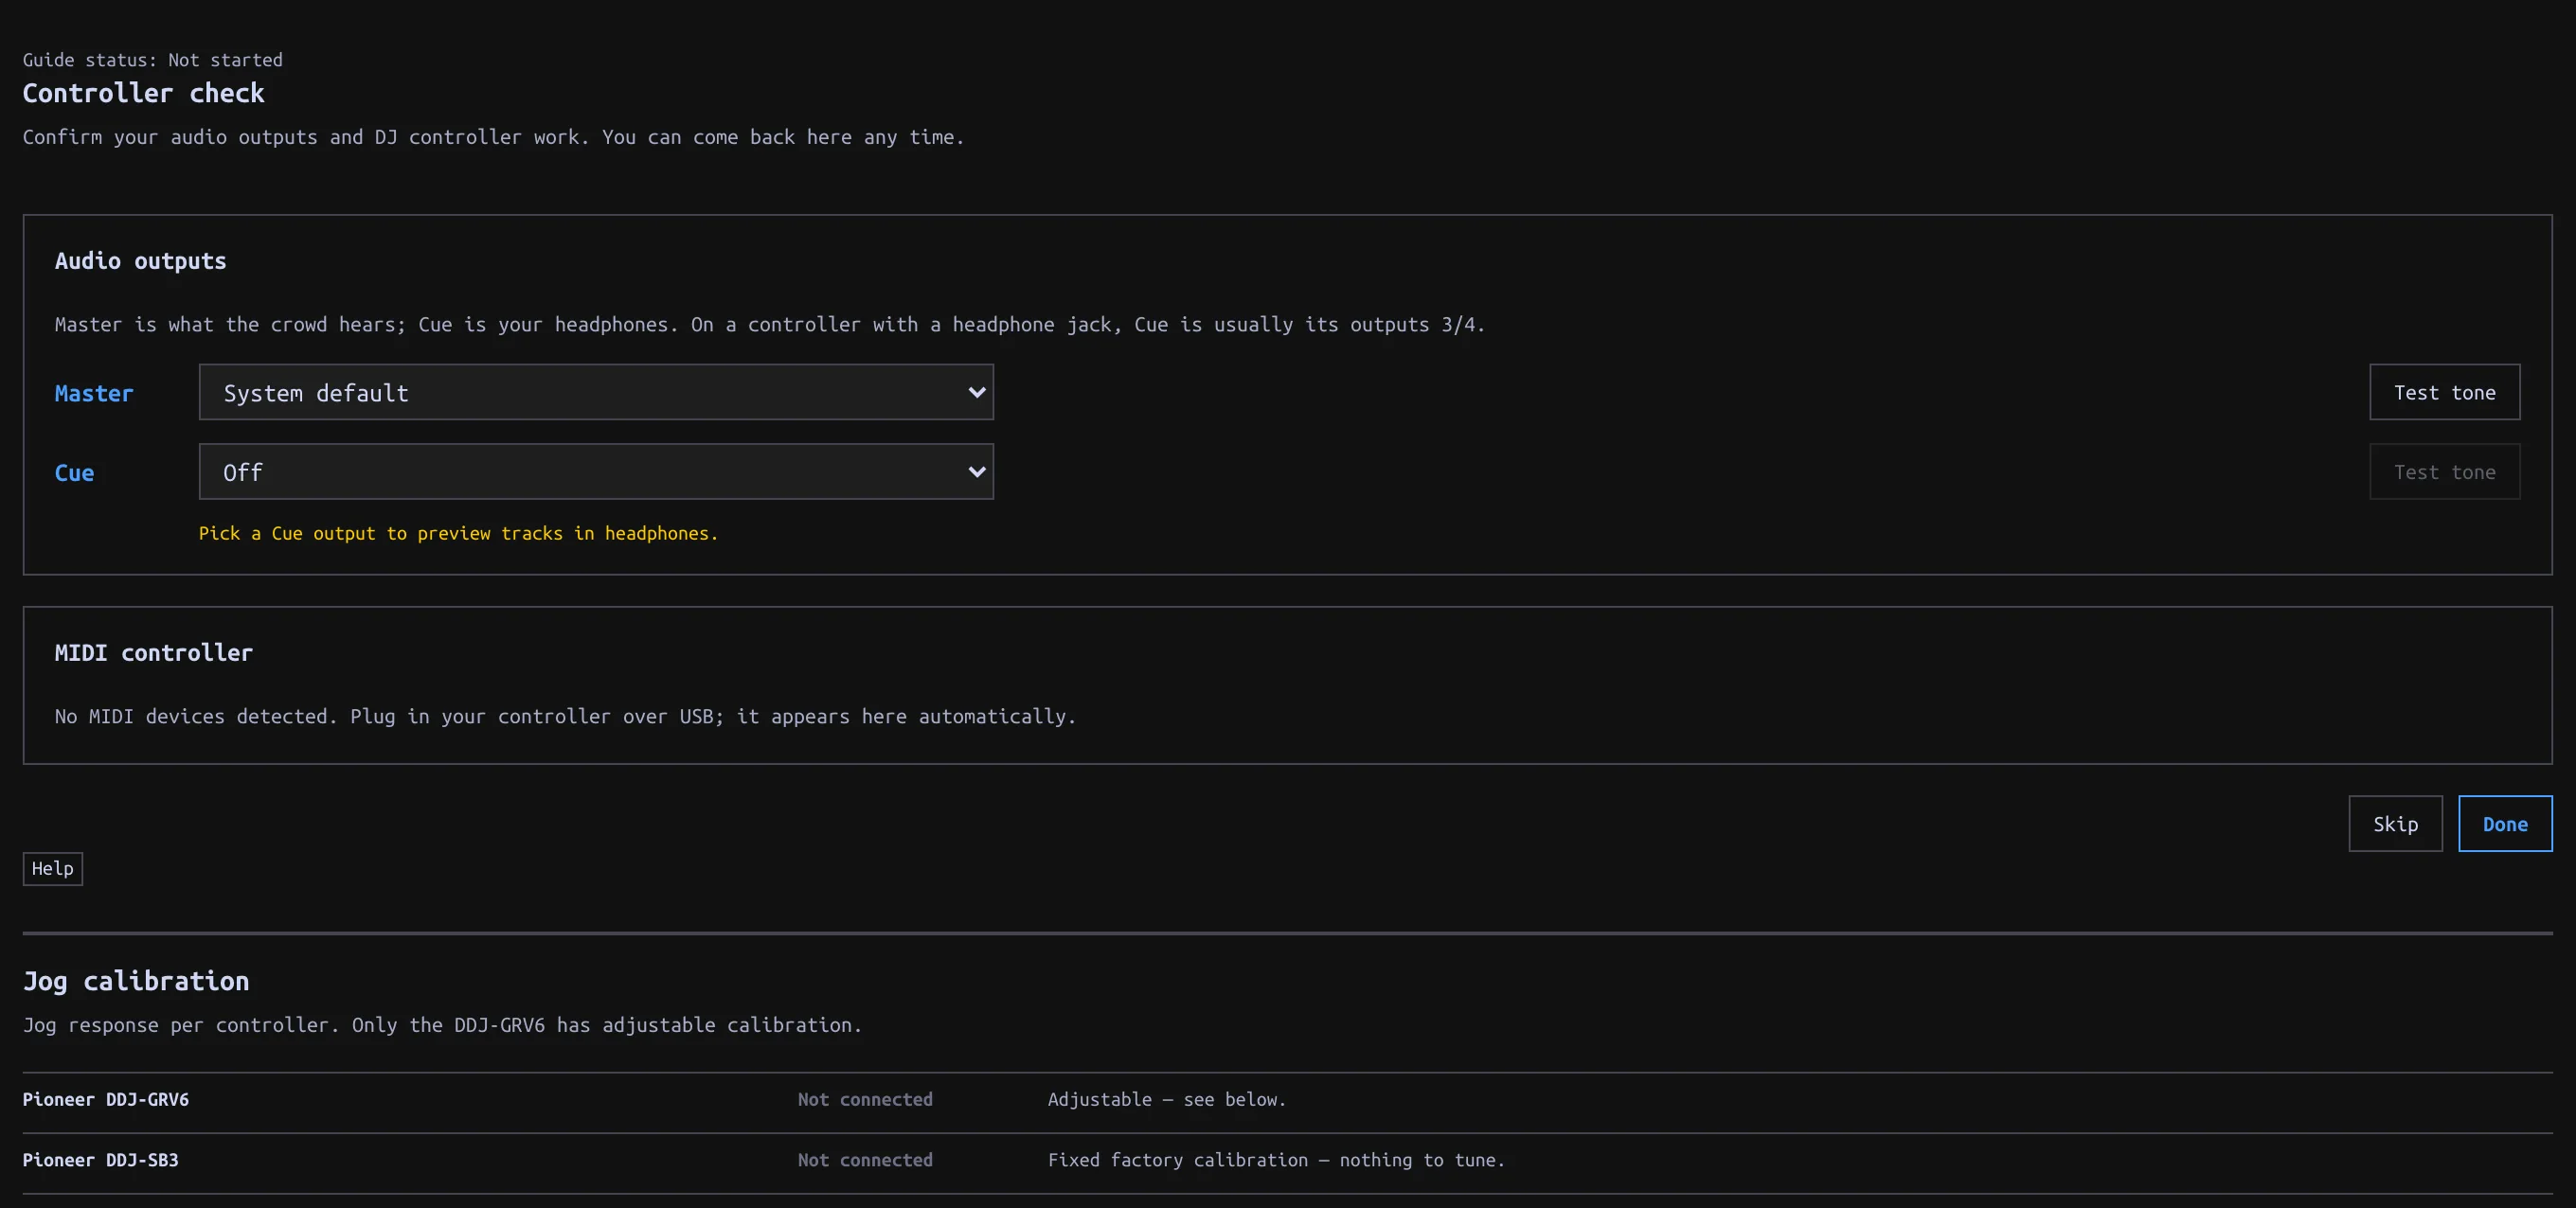The image size is (2576, 1208).
Task: Click 'Fixed factory calibration' note
Action: [1276, 1160]
